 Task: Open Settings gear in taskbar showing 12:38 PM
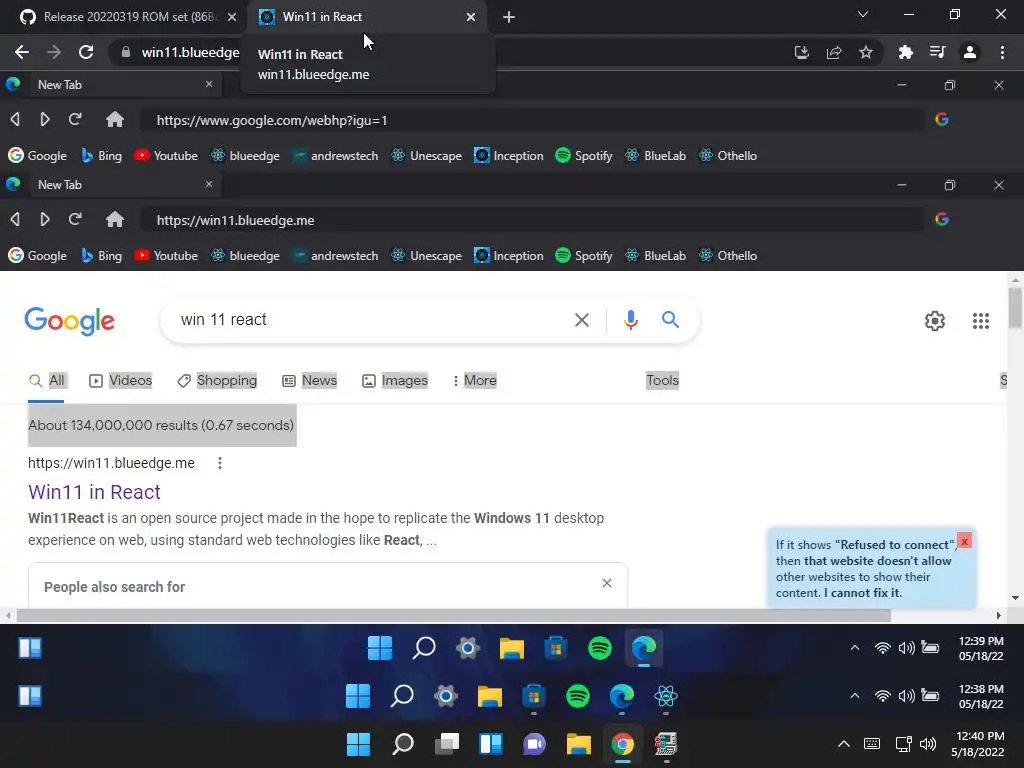pyautogui.click(x=445, y=696)
